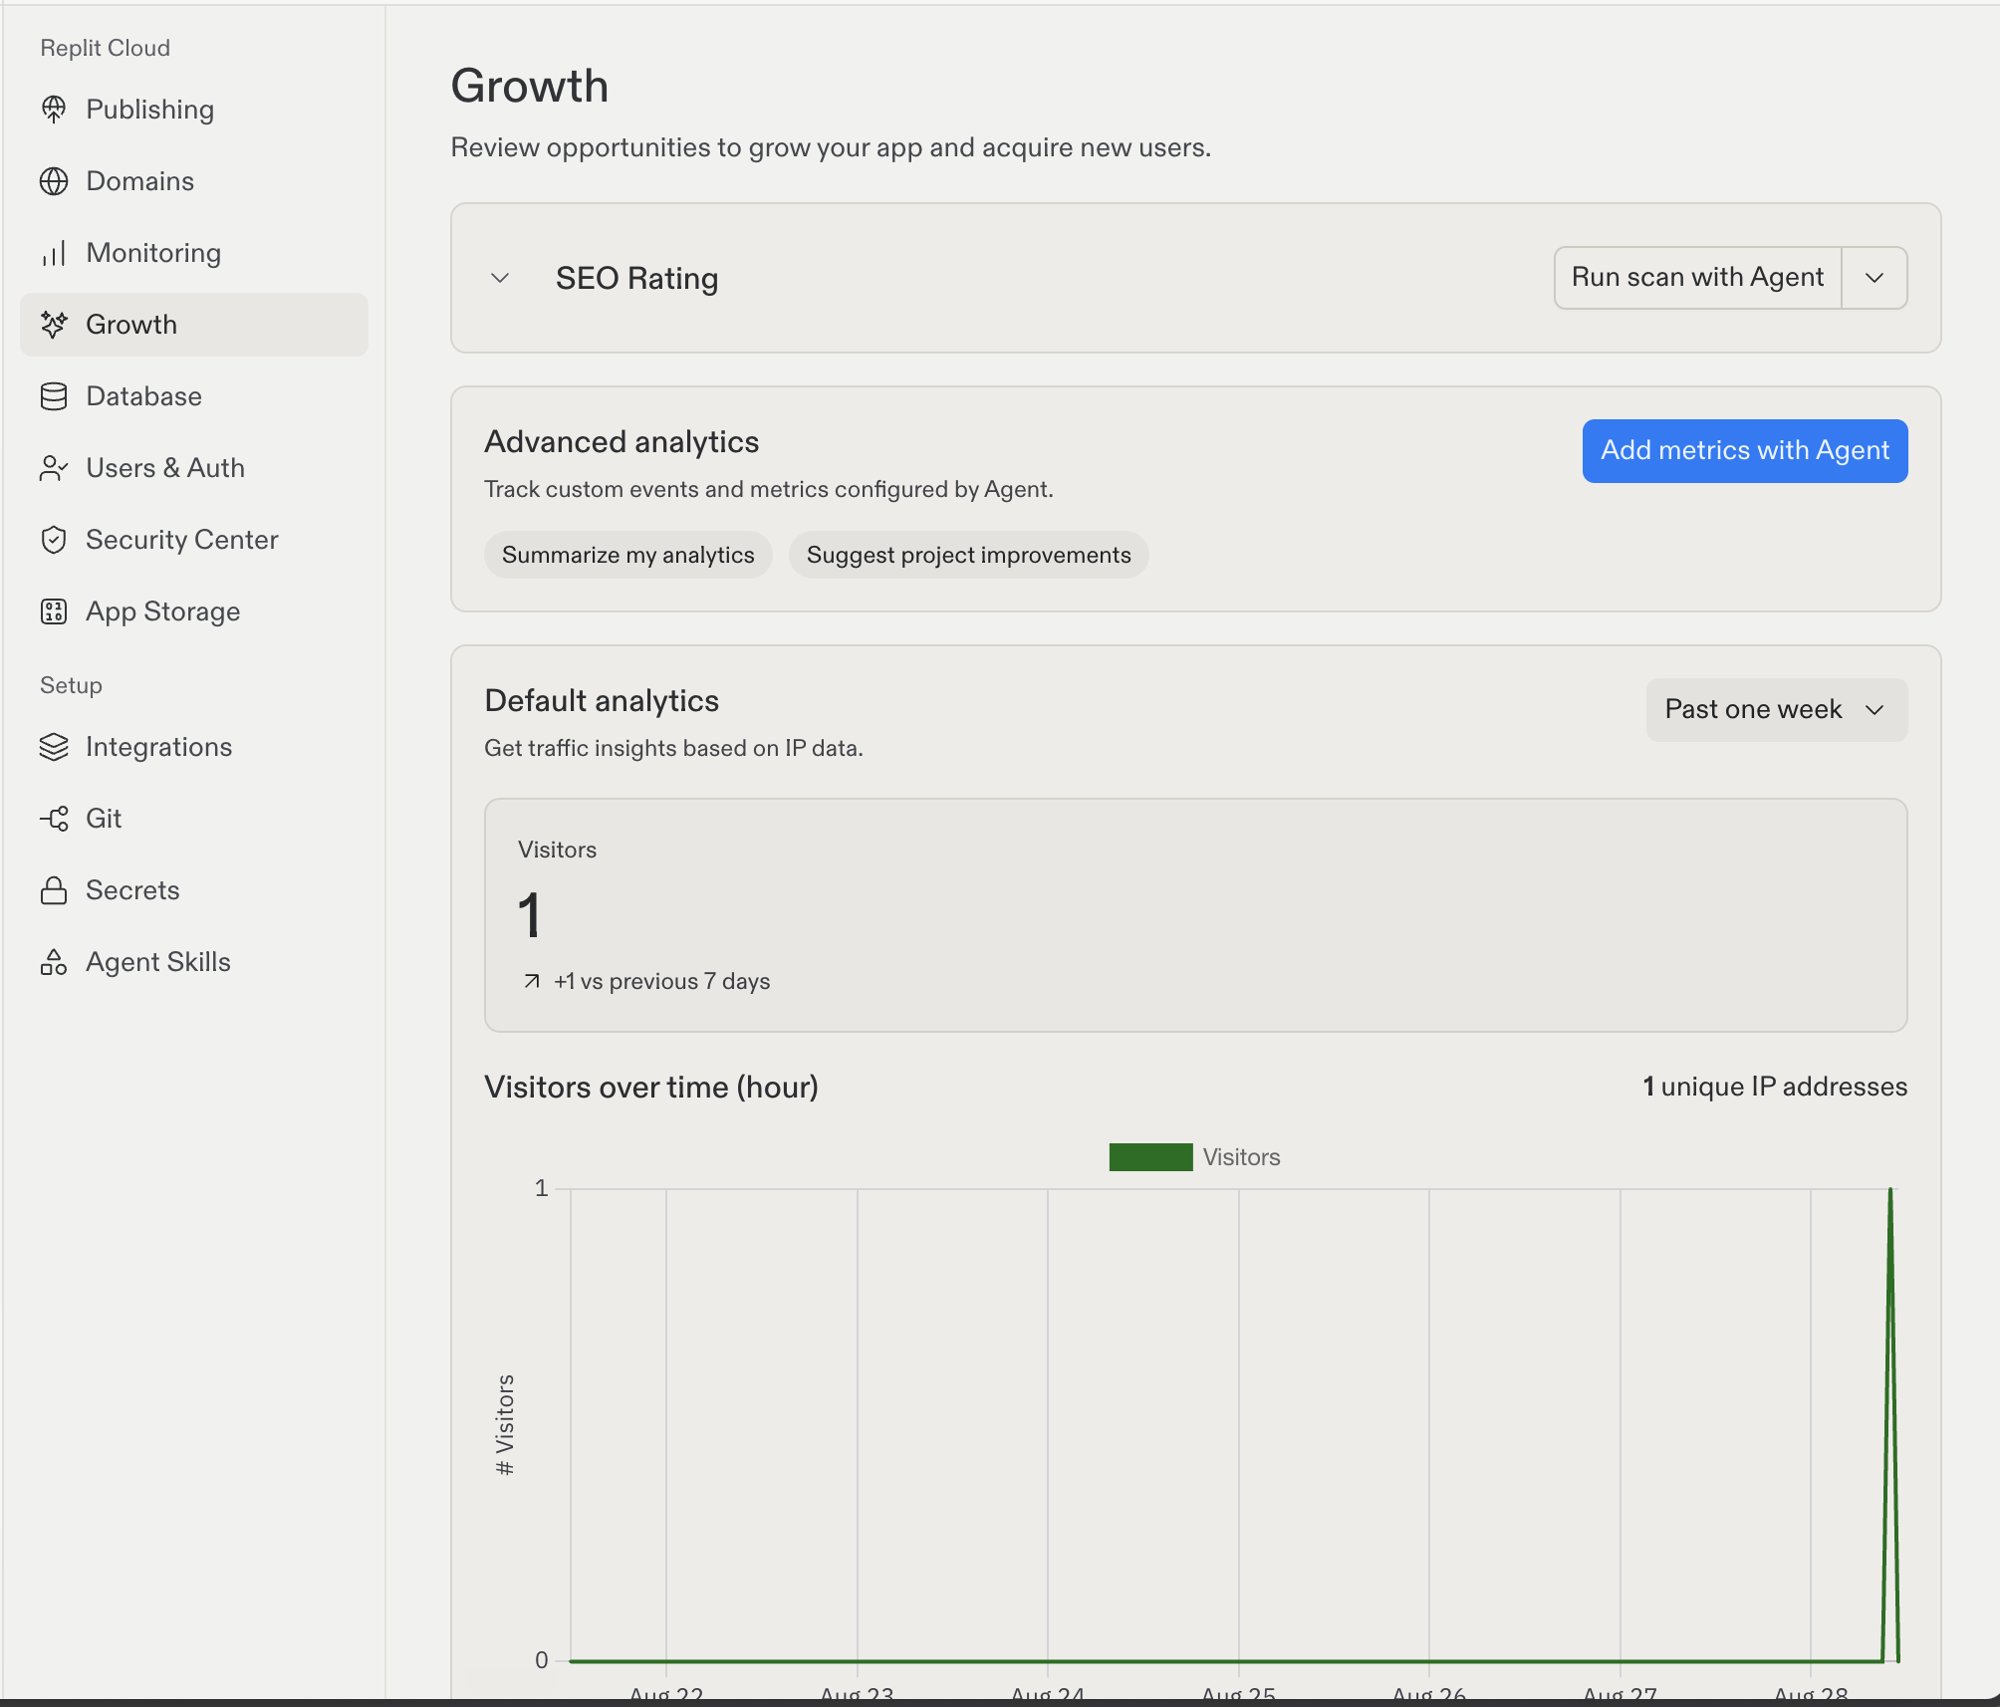Click the Git branch icon

pos(54,818)
